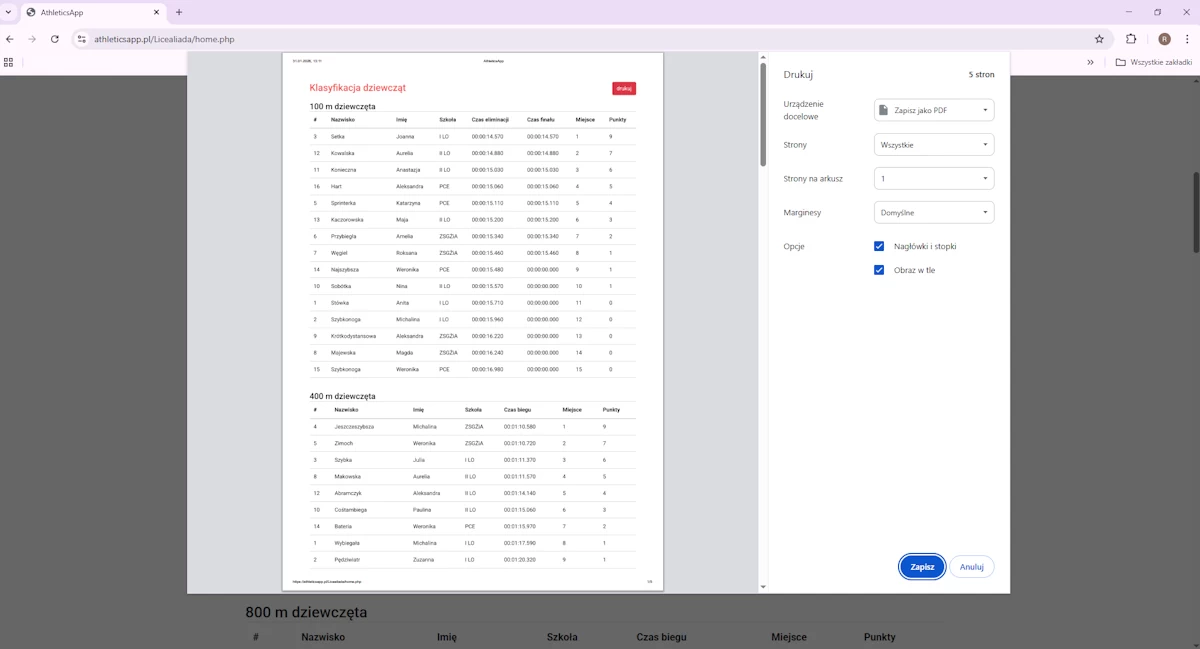The width and height of the screenshot is (1200, 649).
Task: Open destination dropdown Zapisz jako PDF
Action: (934, 110)
